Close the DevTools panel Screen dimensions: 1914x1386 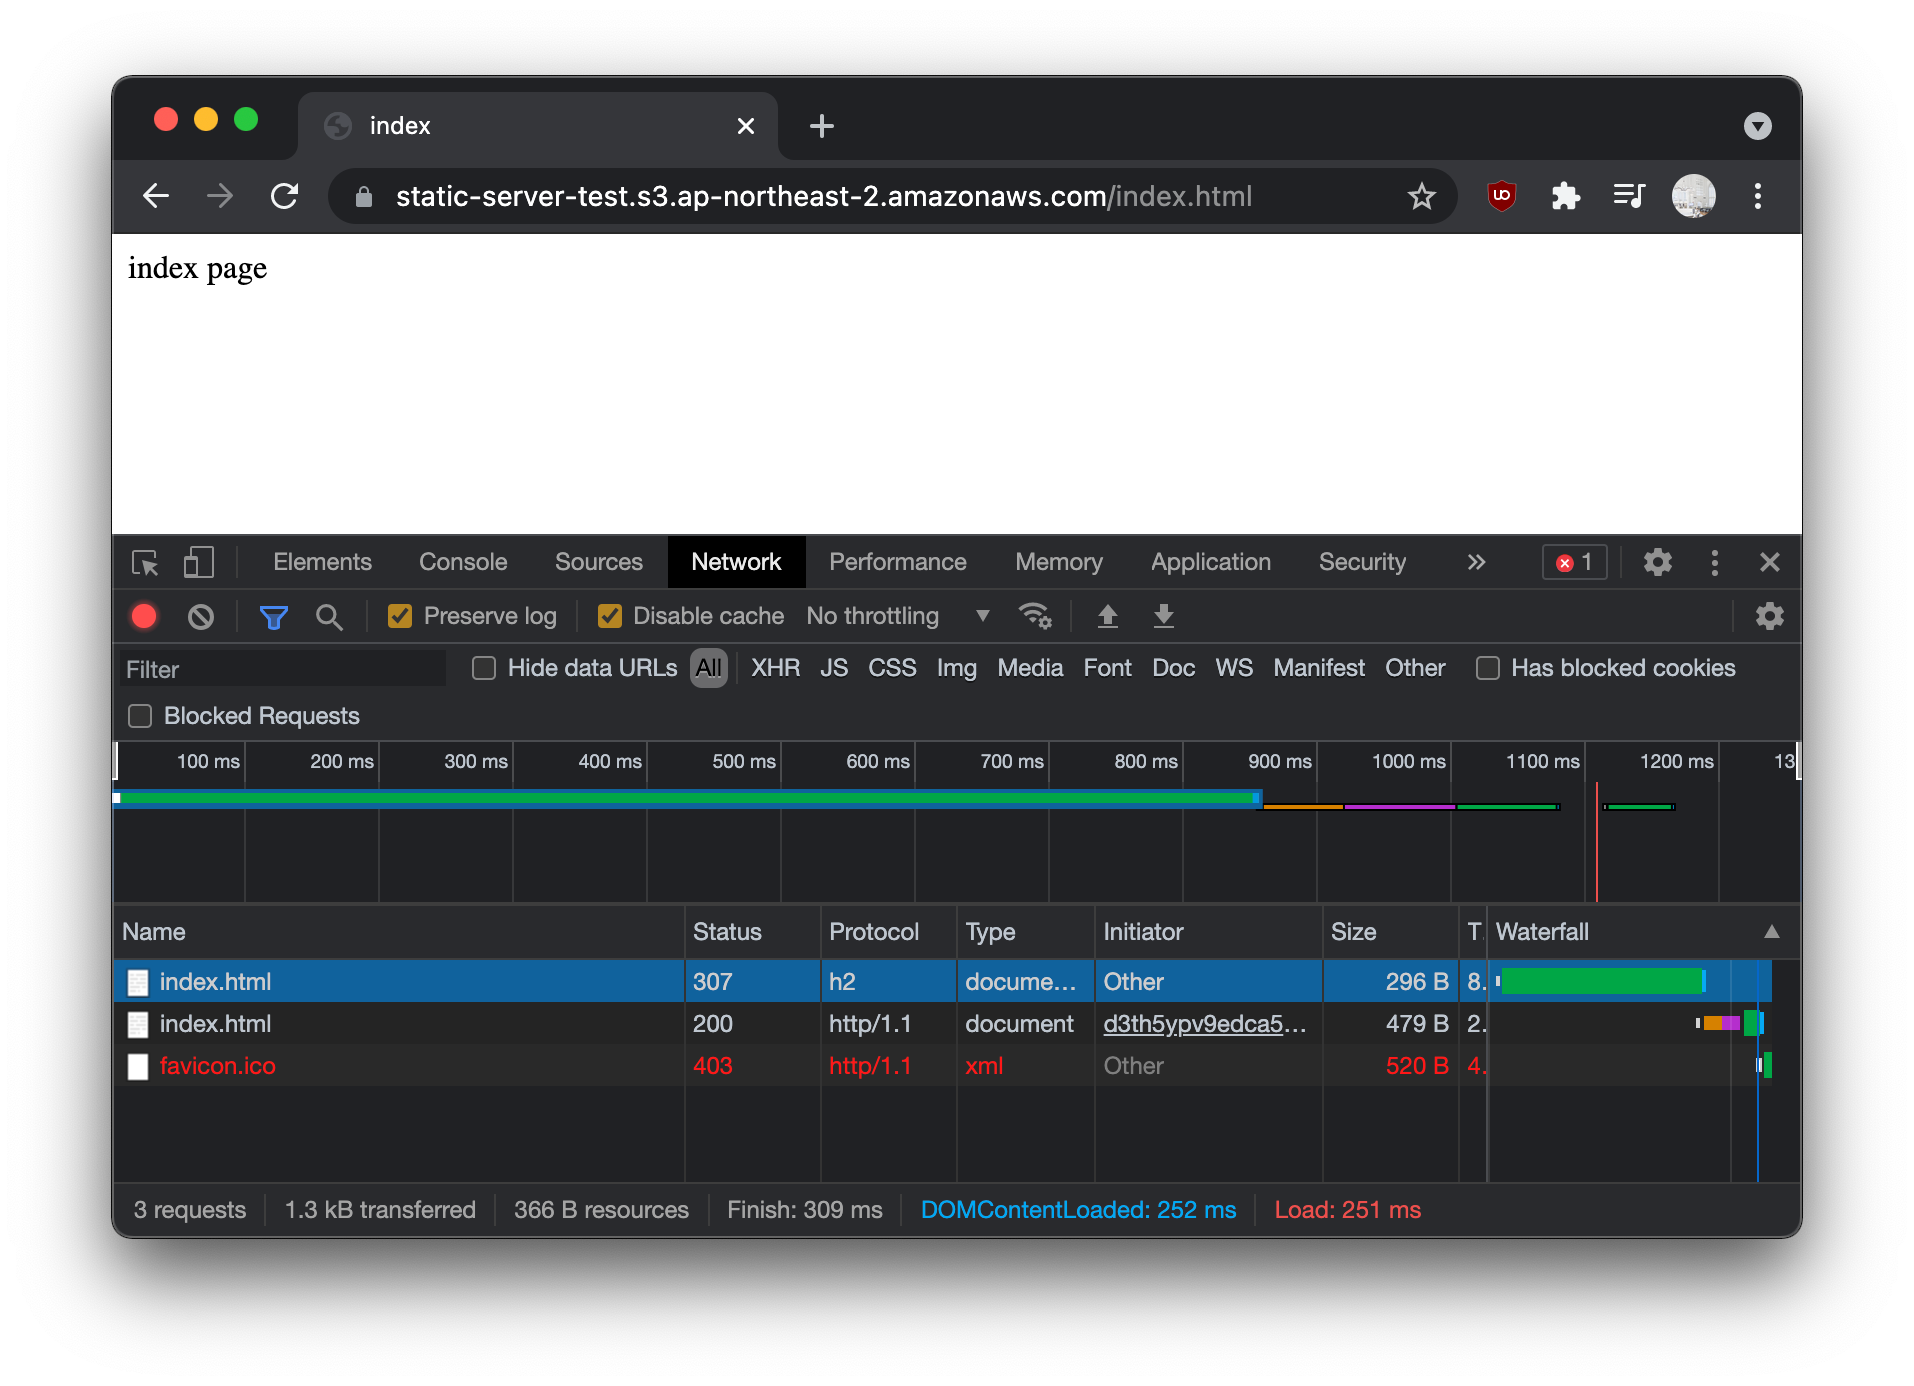(1769, 562)
